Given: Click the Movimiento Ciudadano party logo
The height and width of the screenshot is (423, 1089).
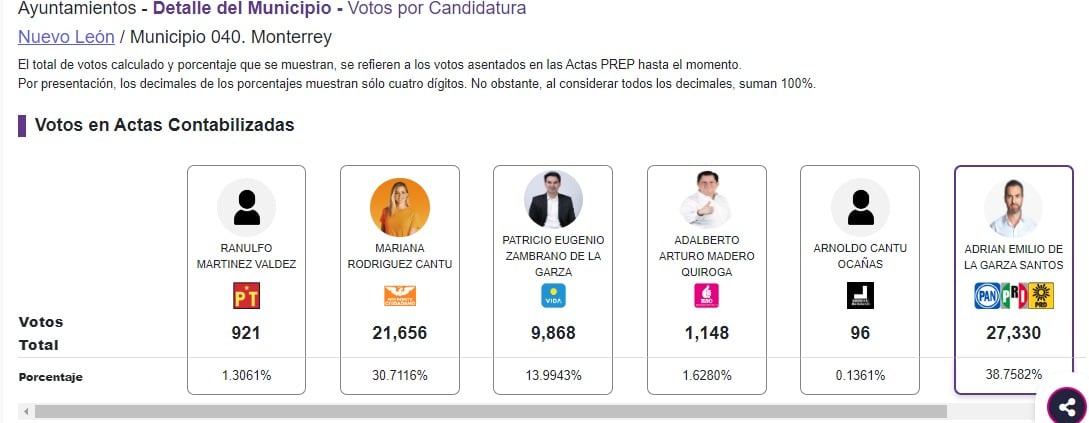Looking at the screenshot, I should pyautogui.click(x=399, y=296).
